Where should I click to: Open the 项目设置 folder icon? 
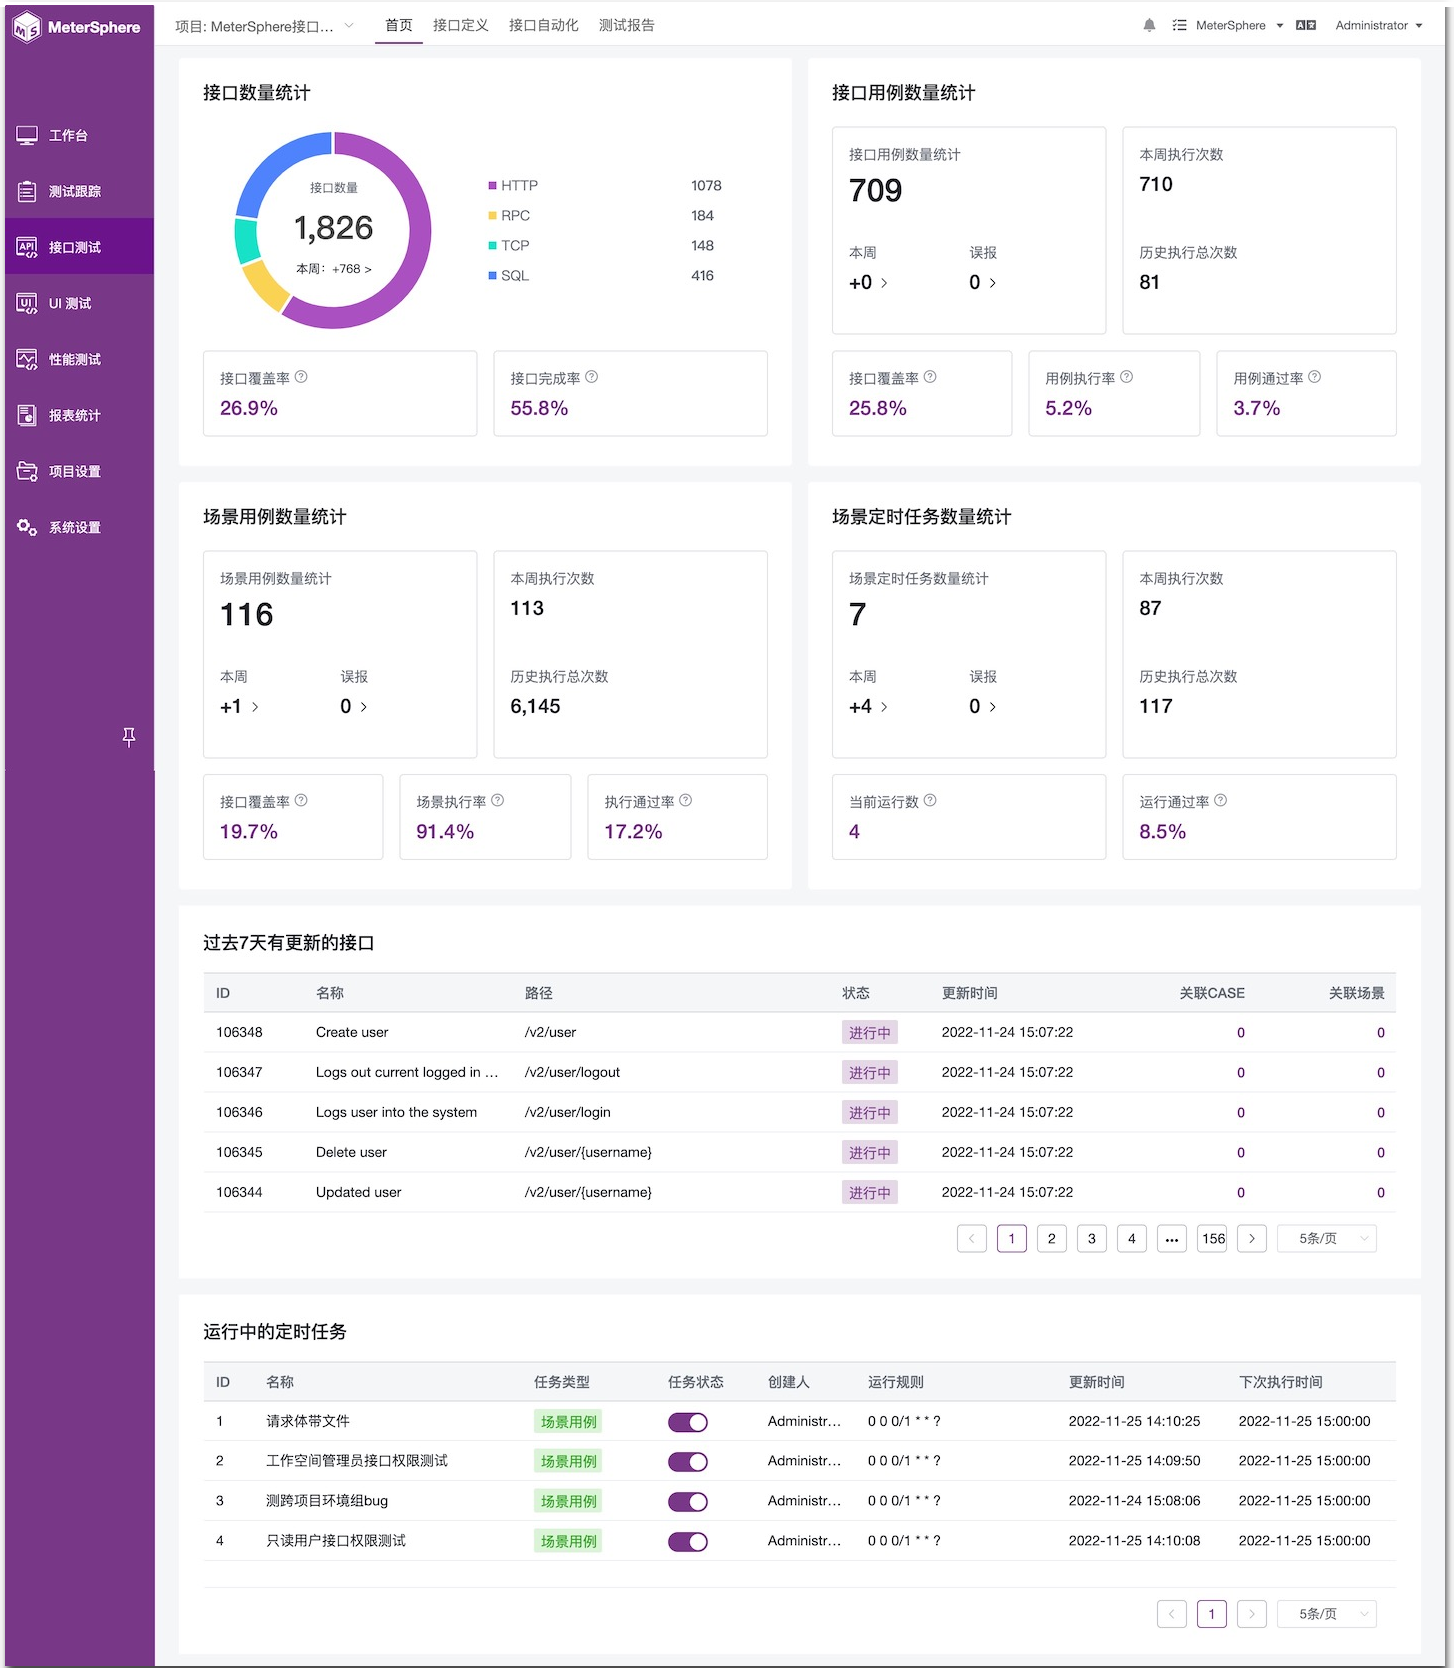pyautogui.click(x=27, y=471)
